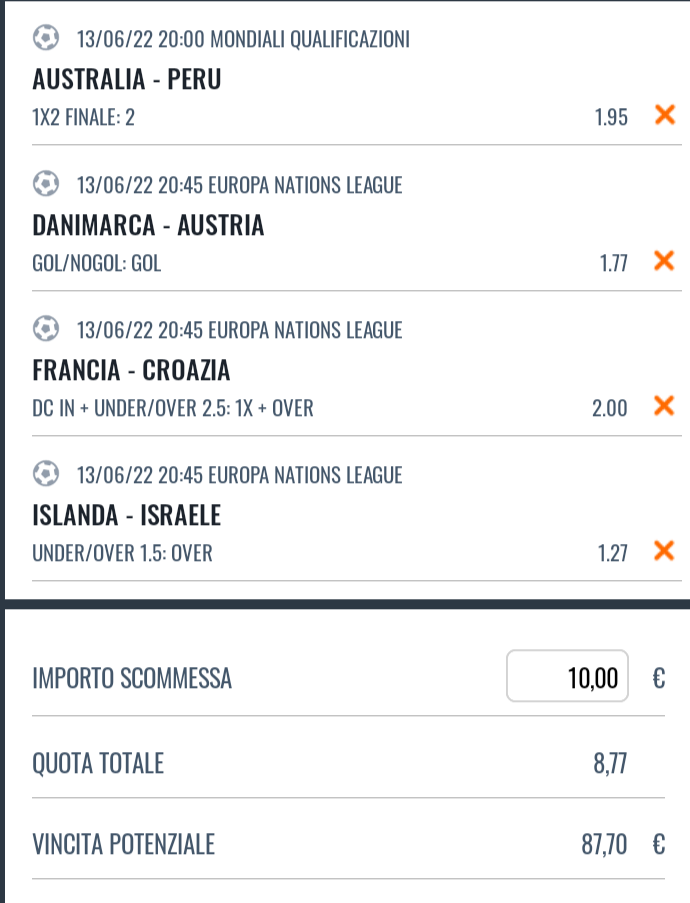Click the Quota Totale 8,77 value

[610, 764]
